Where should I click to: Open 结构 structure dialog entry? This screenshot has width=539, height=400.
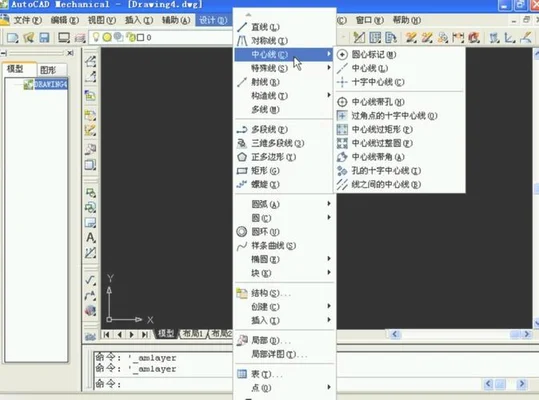point(284,293)
